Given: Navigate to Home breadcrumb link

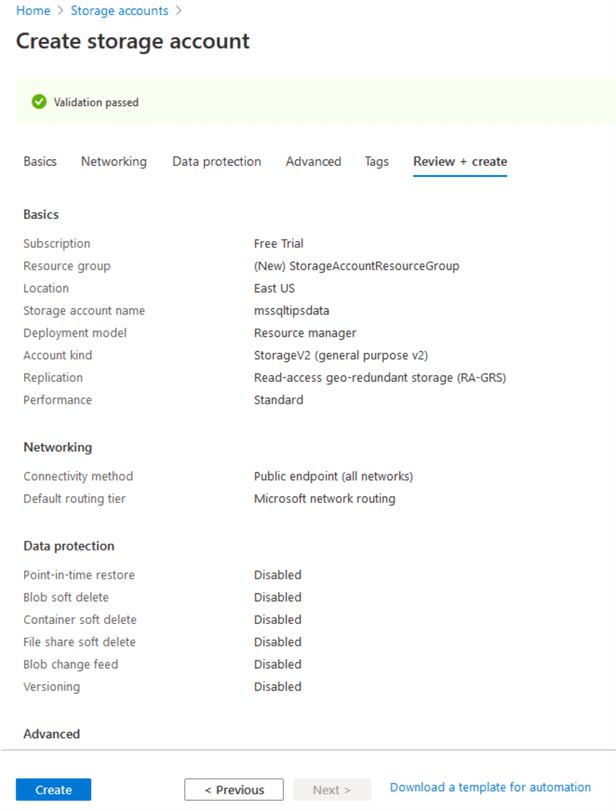Looking at the screenshot, I should pyautogui.click(x=33, y=11).
